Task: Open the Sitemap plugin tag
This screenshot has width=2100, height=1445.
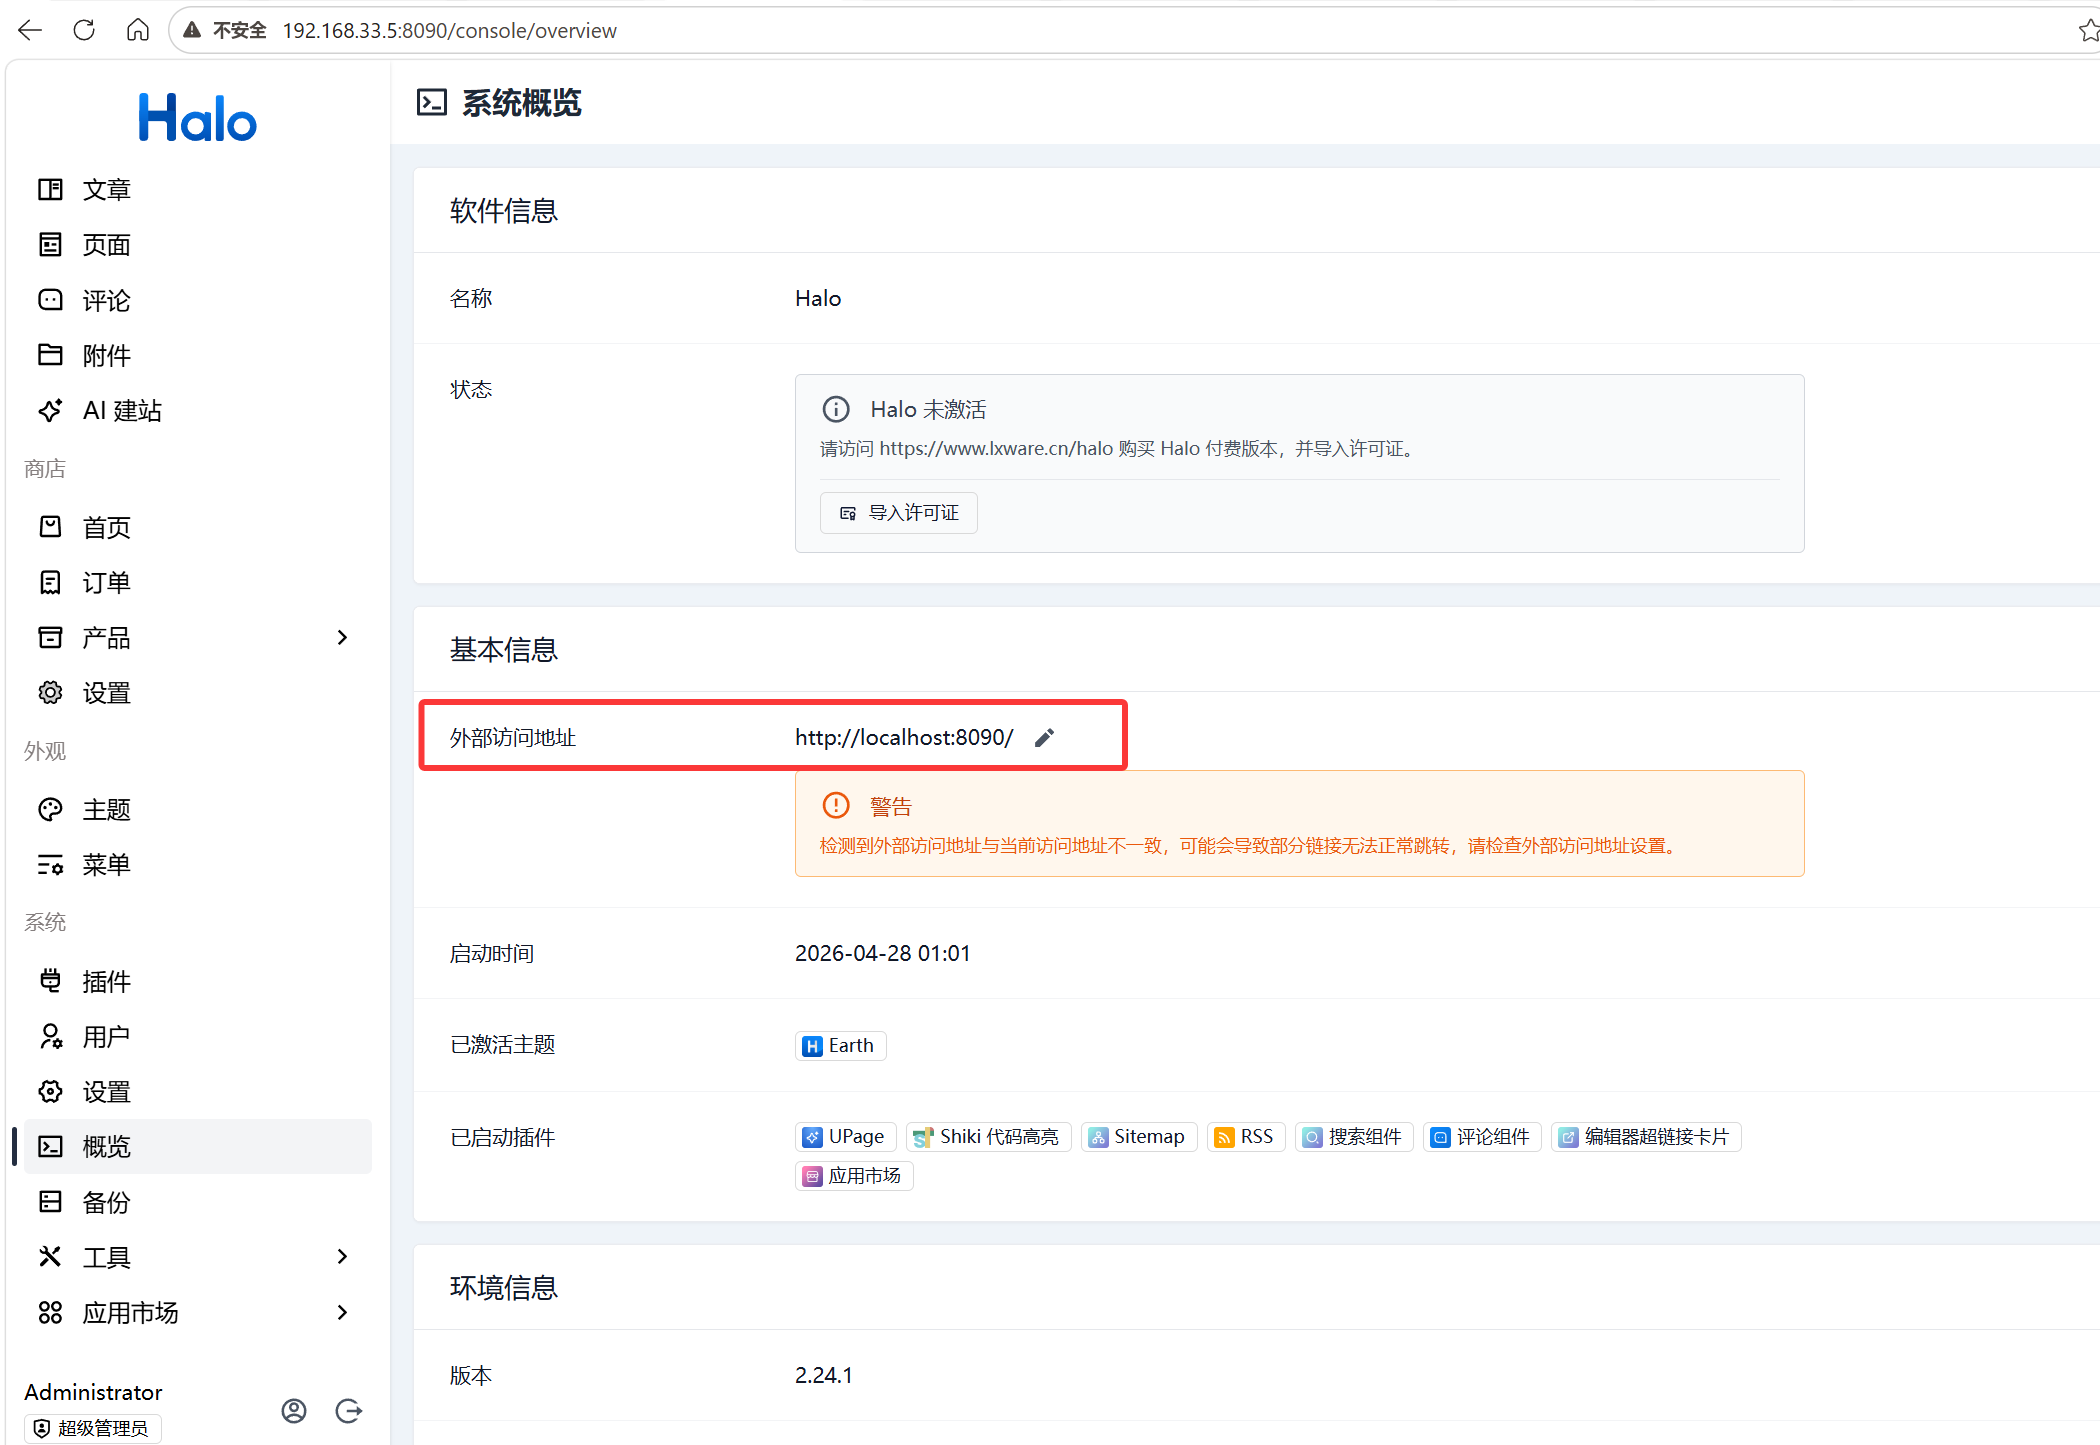Action: coord(1138,1137)
